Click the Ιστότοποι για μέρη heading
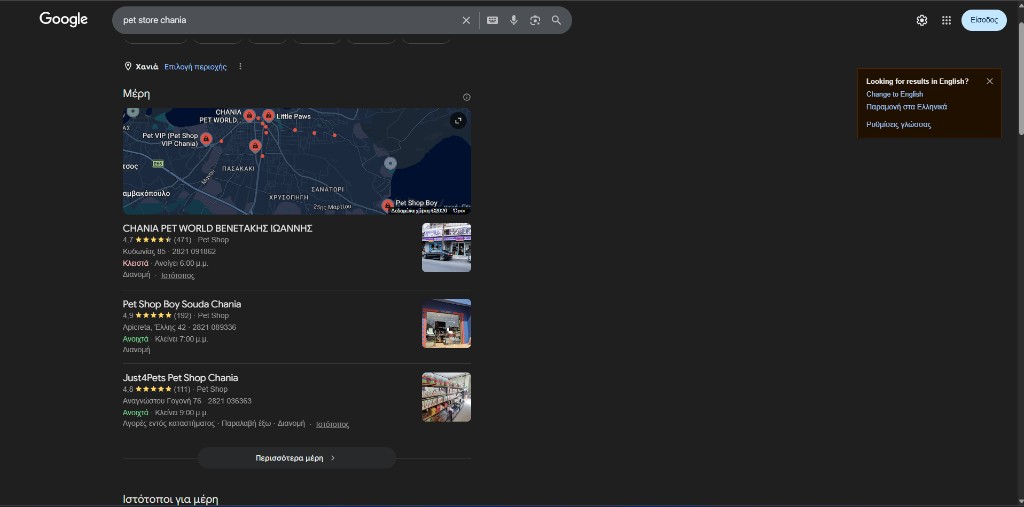Image resolution: width=1024 pixels, height=507 pixels. pos(170,500)
